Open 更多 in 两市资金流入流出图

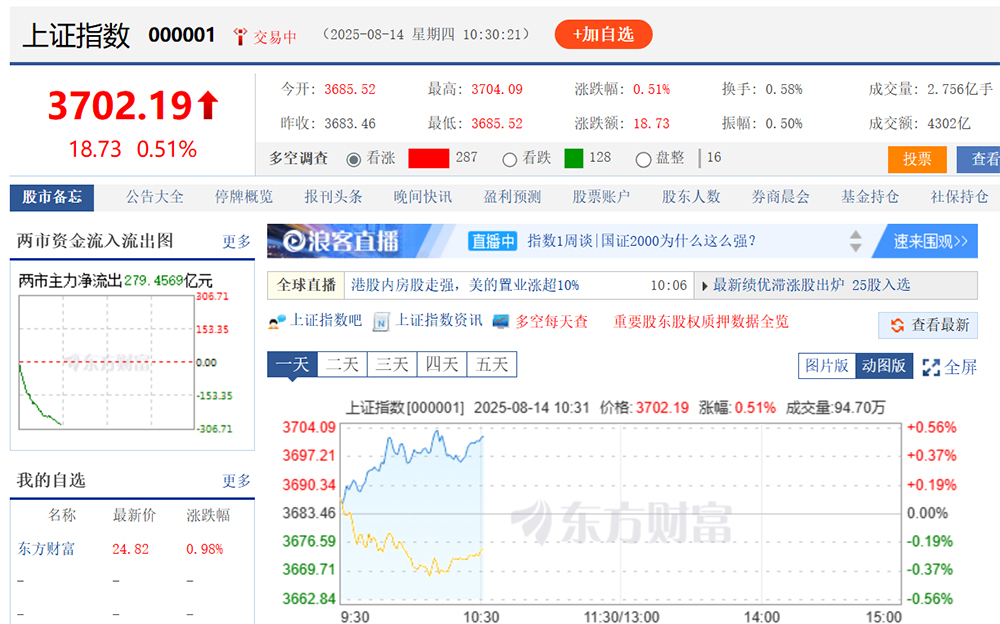(236, 241)
